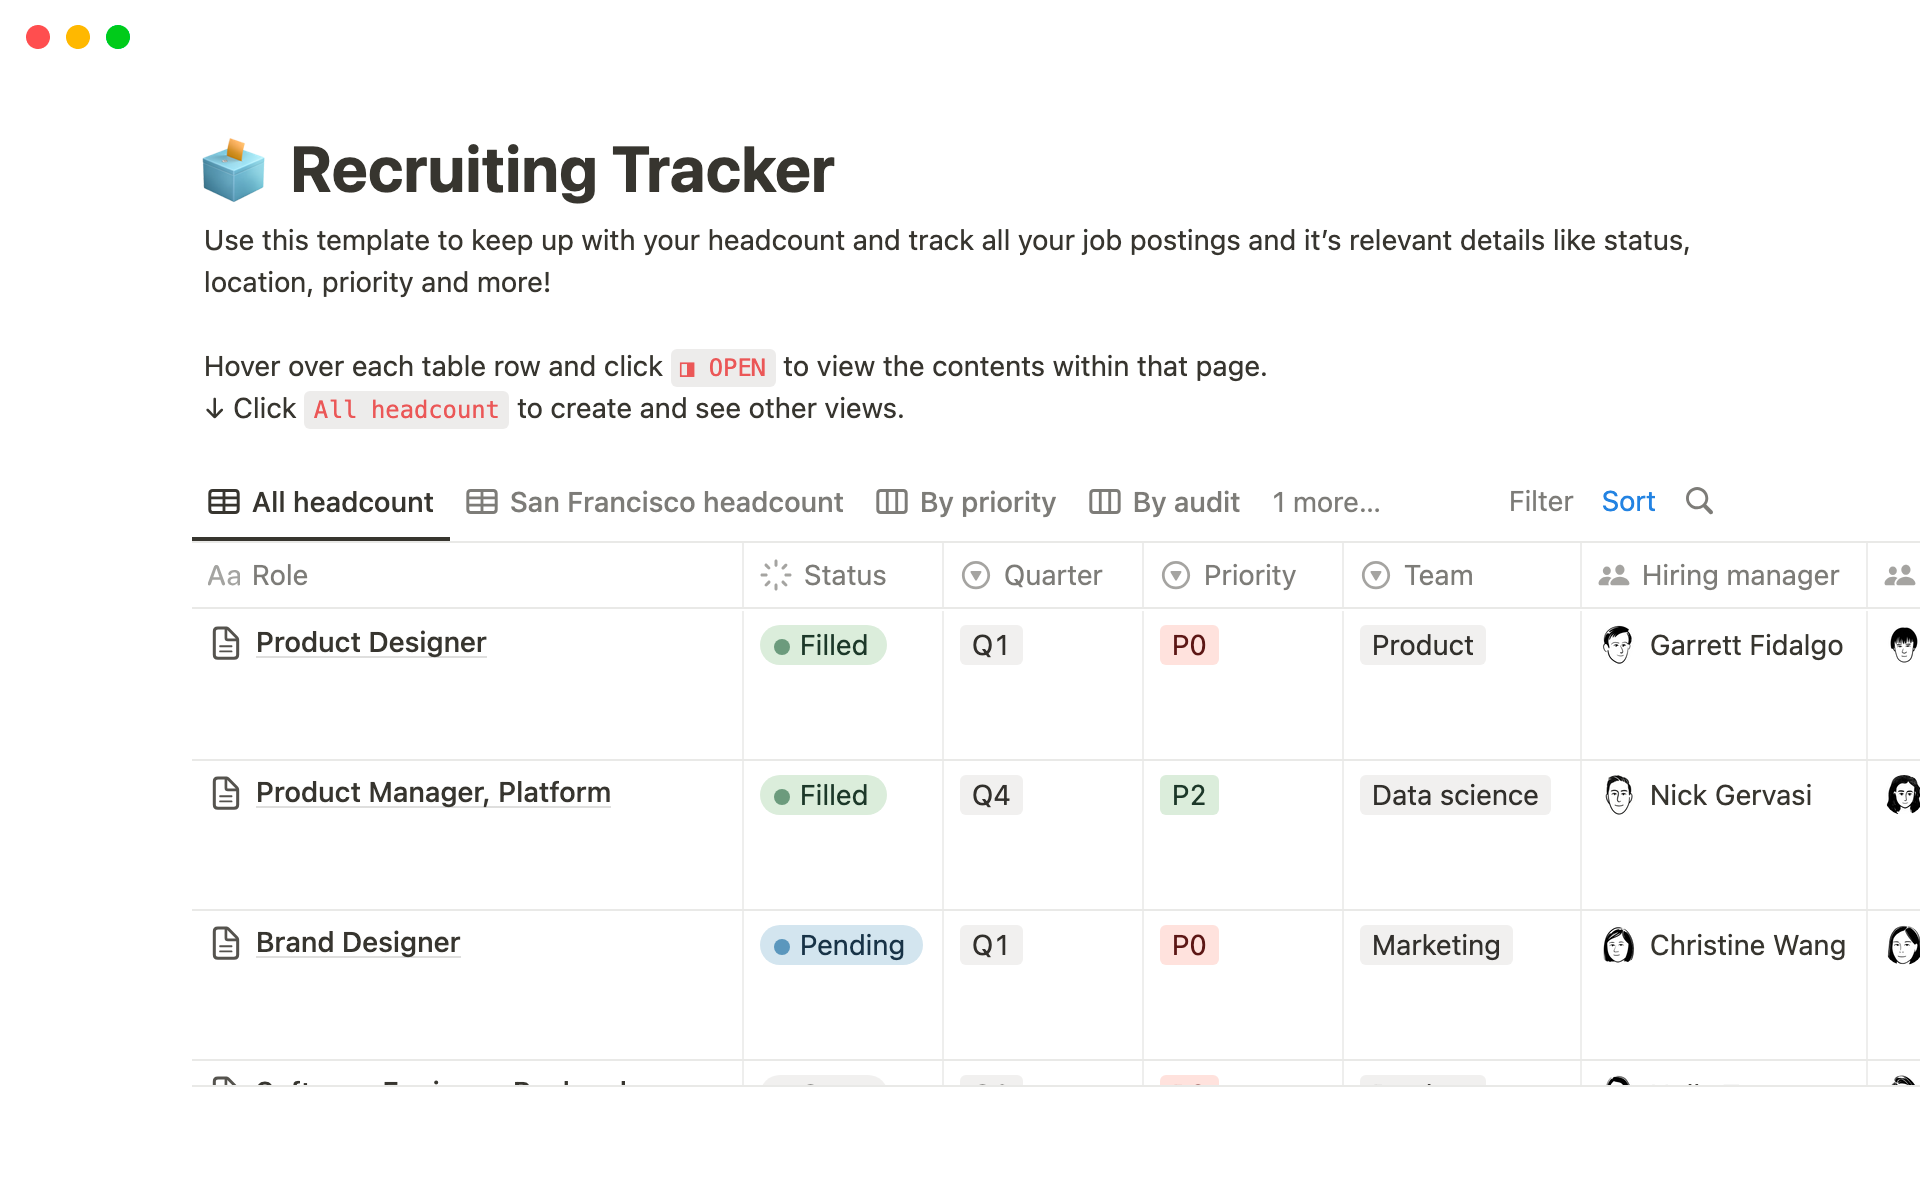Click Nick Gervasi's avatar icon
This screenshot has width=1920, height=1200.
1617,795
